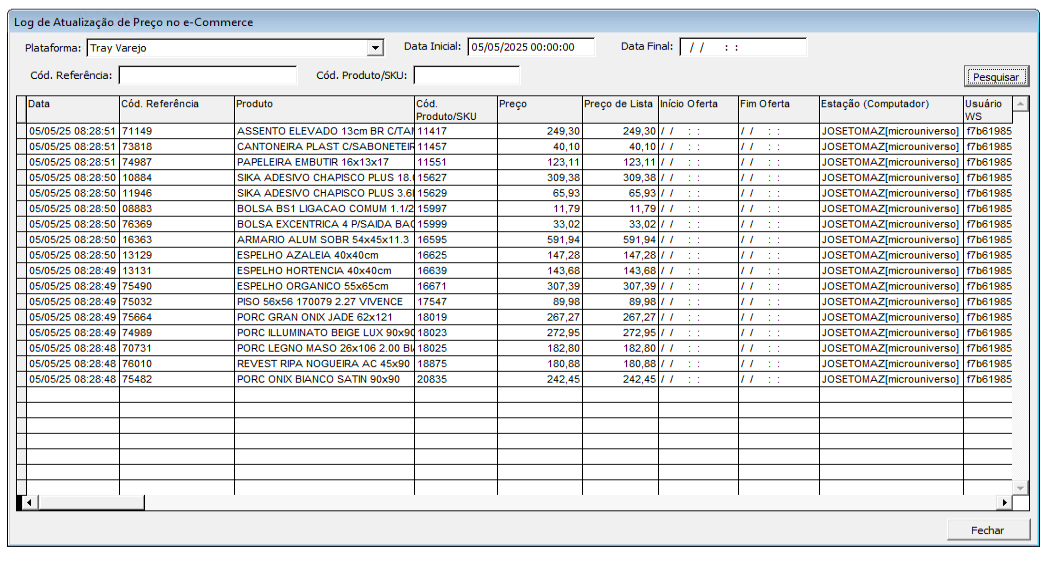Click the Início Oferta column header
1059x561 pixels.
click(698, 109)
